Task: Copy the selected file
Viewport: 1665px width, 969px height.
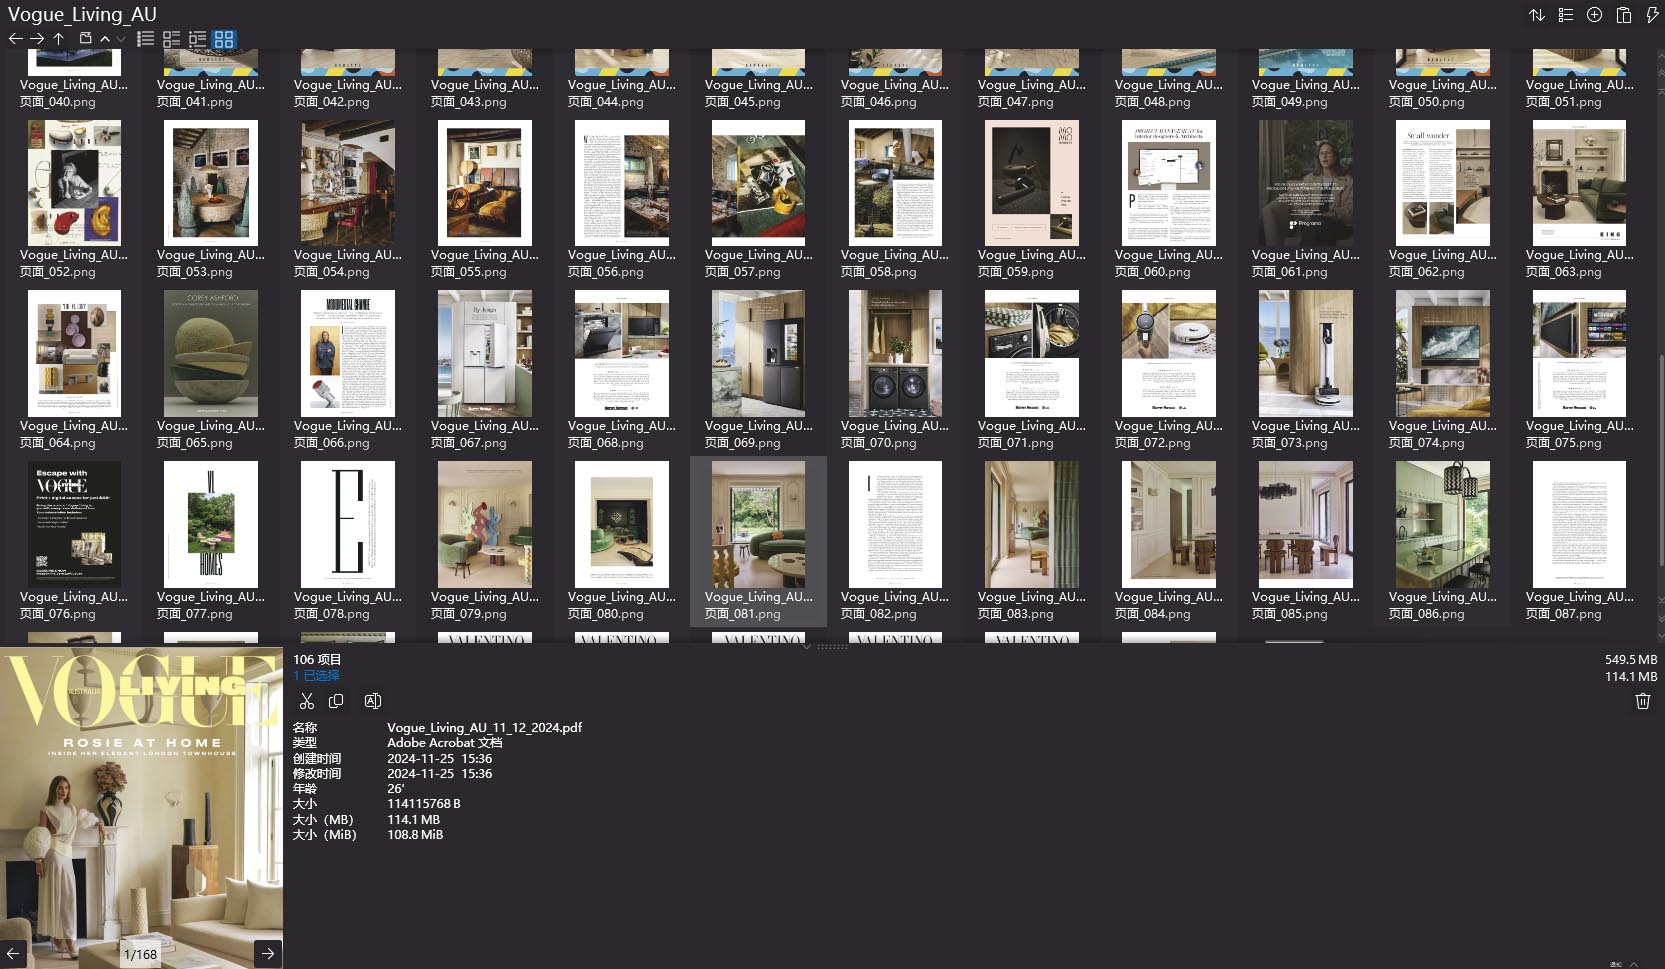Action: click(336, 701)
